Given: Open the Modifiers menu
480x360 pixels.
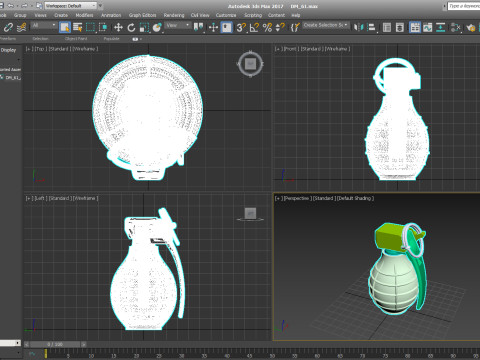Looking at the screenshot, I should point(84,15).
